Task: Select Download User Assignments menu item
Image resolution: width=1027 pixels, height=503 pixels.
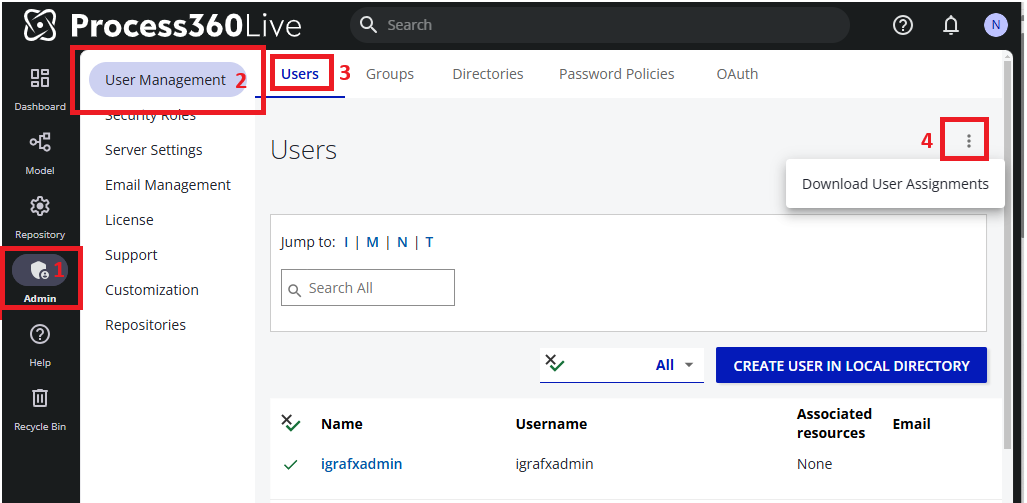Action: pos(895,184)
